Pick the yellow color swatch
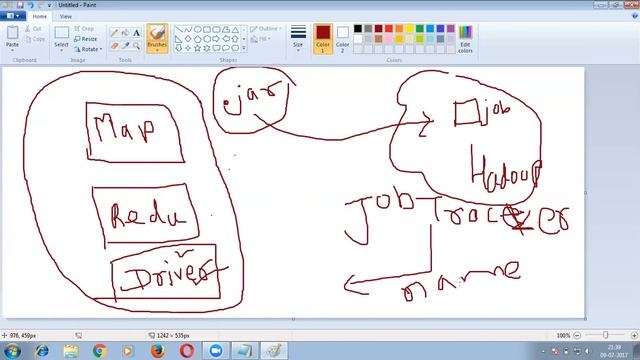 (x=409, y=29)
